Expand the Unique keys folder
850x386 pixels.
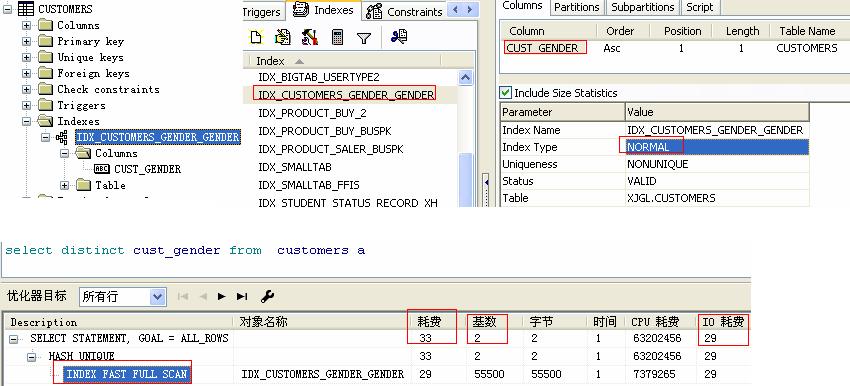(26, 57)
